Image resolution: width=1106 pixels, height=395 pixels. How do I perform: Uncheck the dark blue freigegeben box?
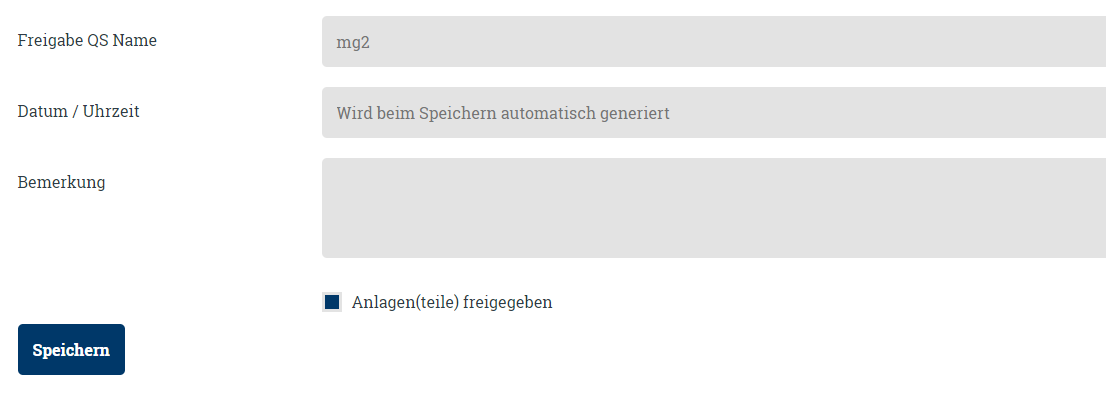click(x=332, y=303)
